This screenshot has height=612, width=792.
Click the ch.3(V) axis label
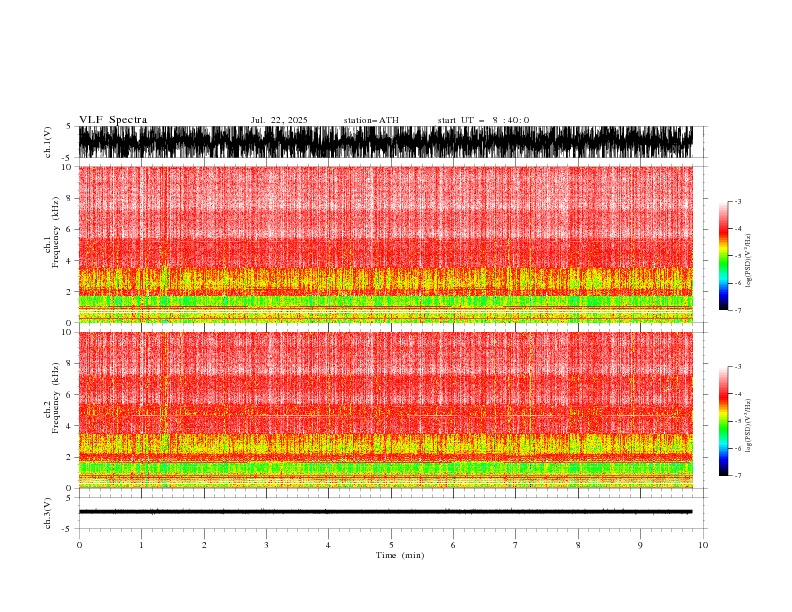point(48,513)
